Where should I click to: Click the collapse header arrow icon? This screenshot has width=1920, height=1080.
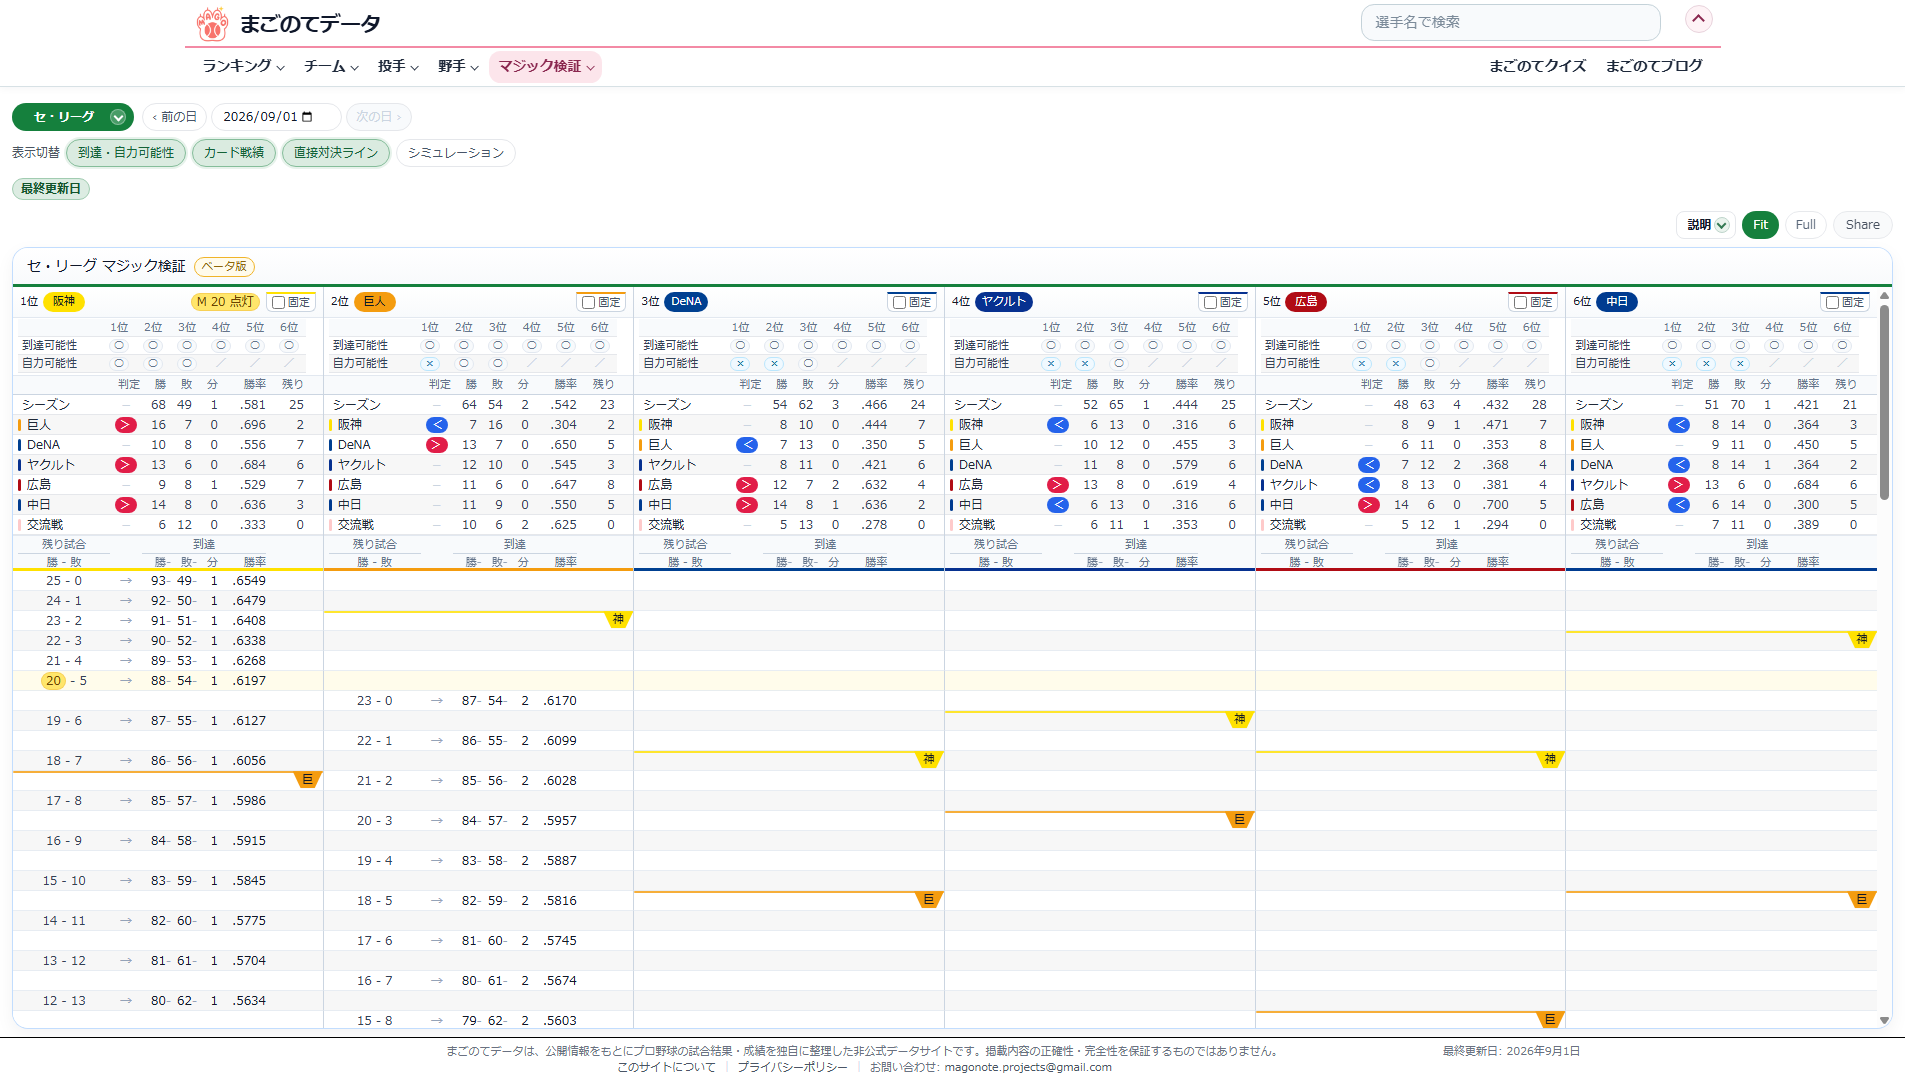click(1698, 19)
